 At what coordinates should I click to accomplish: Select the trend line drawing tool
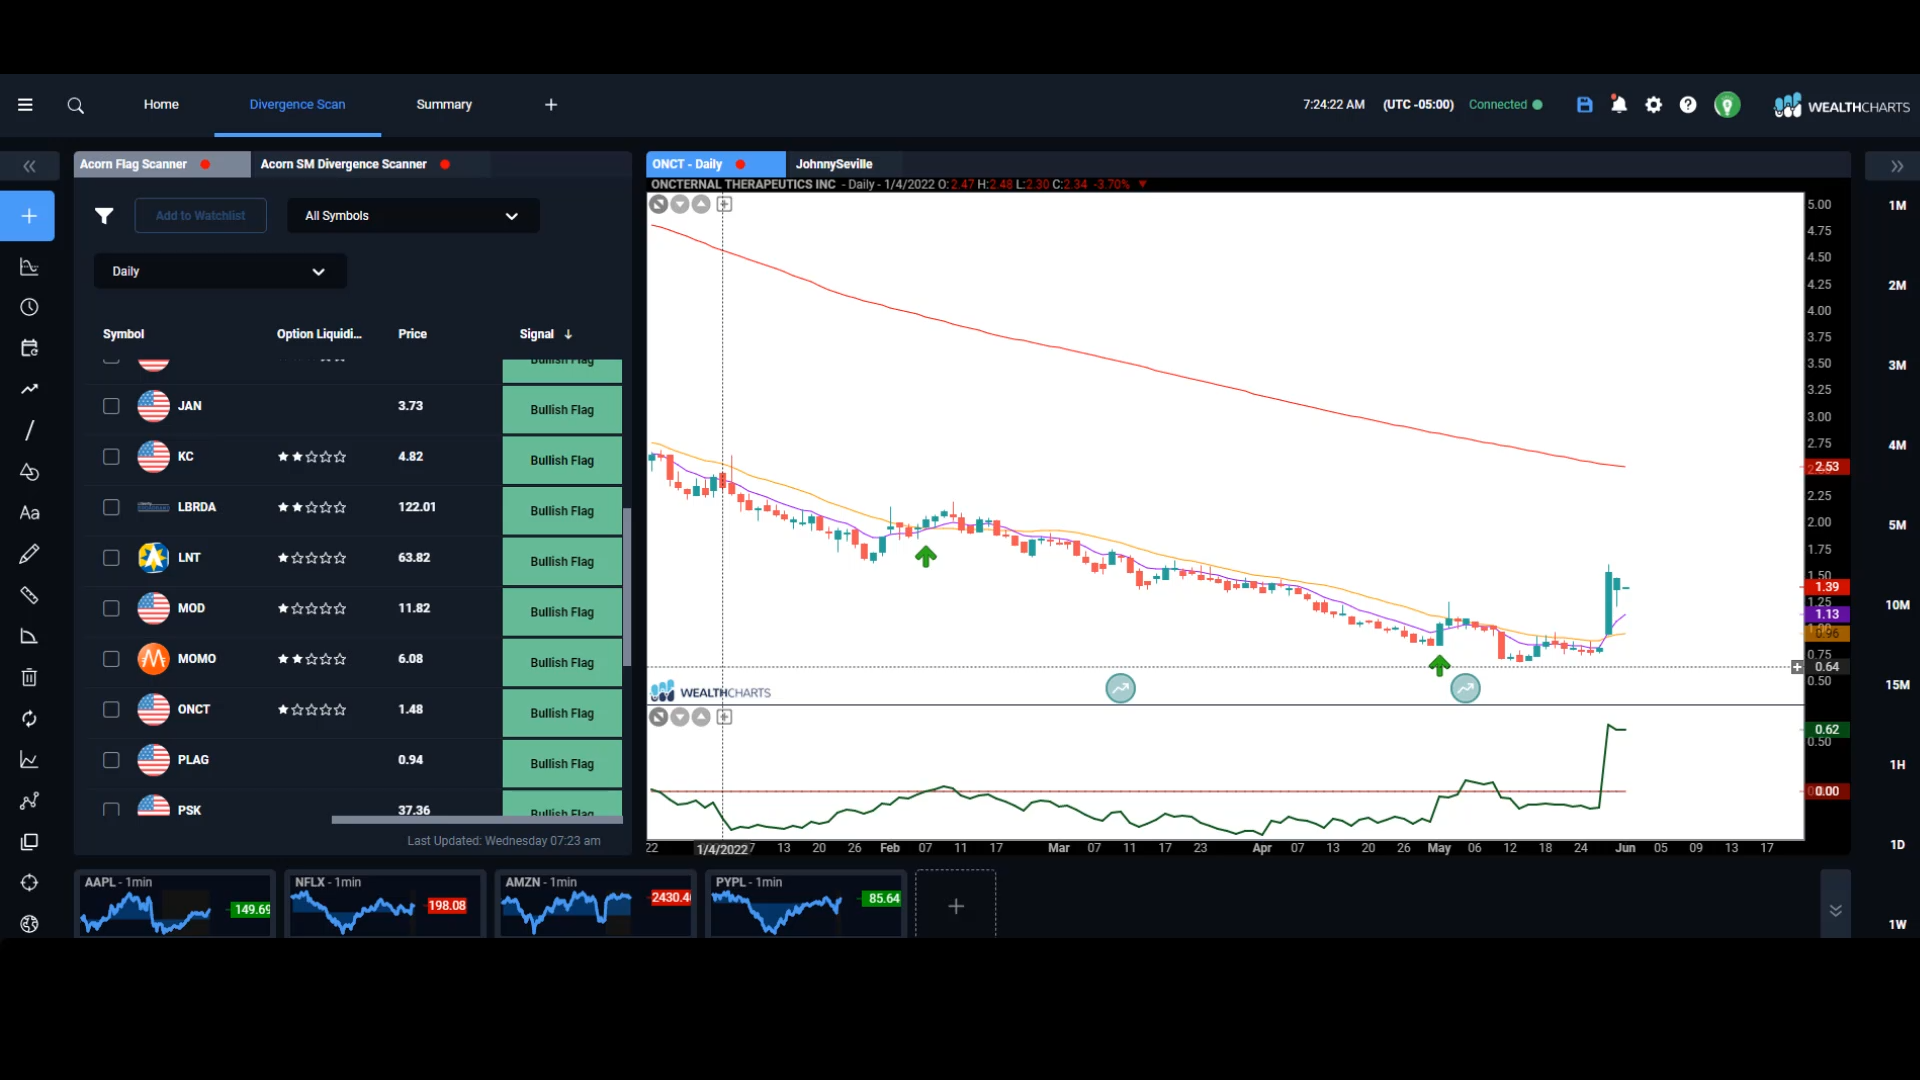(x=29, y=389)
